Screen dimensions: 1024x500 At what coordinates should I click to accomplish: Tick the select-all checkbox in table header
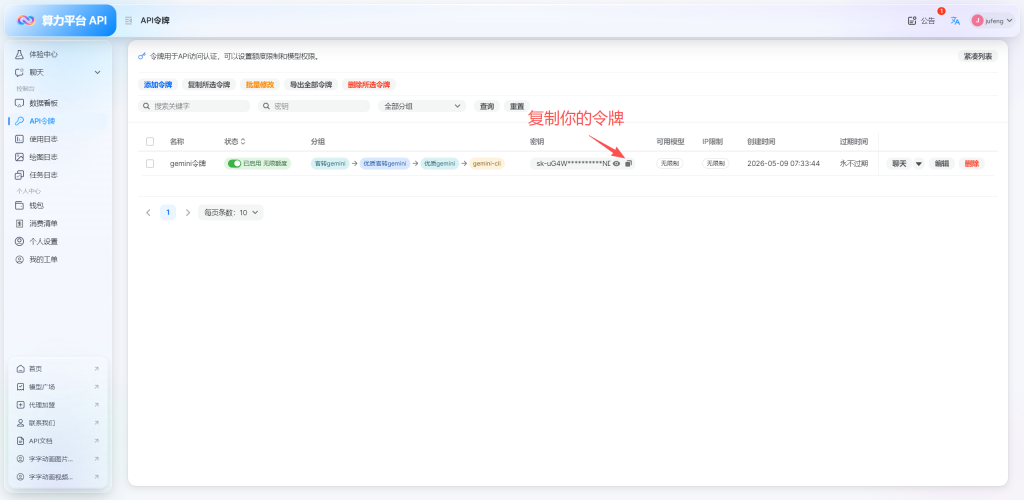click(150, 141)
